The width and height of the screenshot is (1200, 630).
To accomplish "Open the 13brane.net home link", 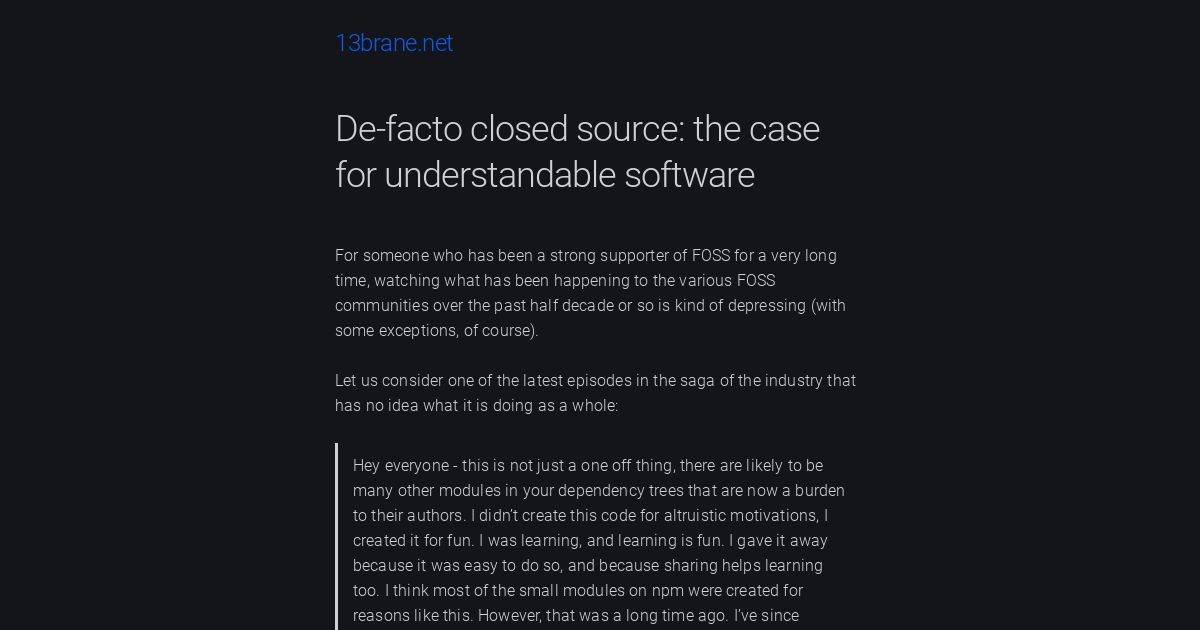I will click(394, 43).
